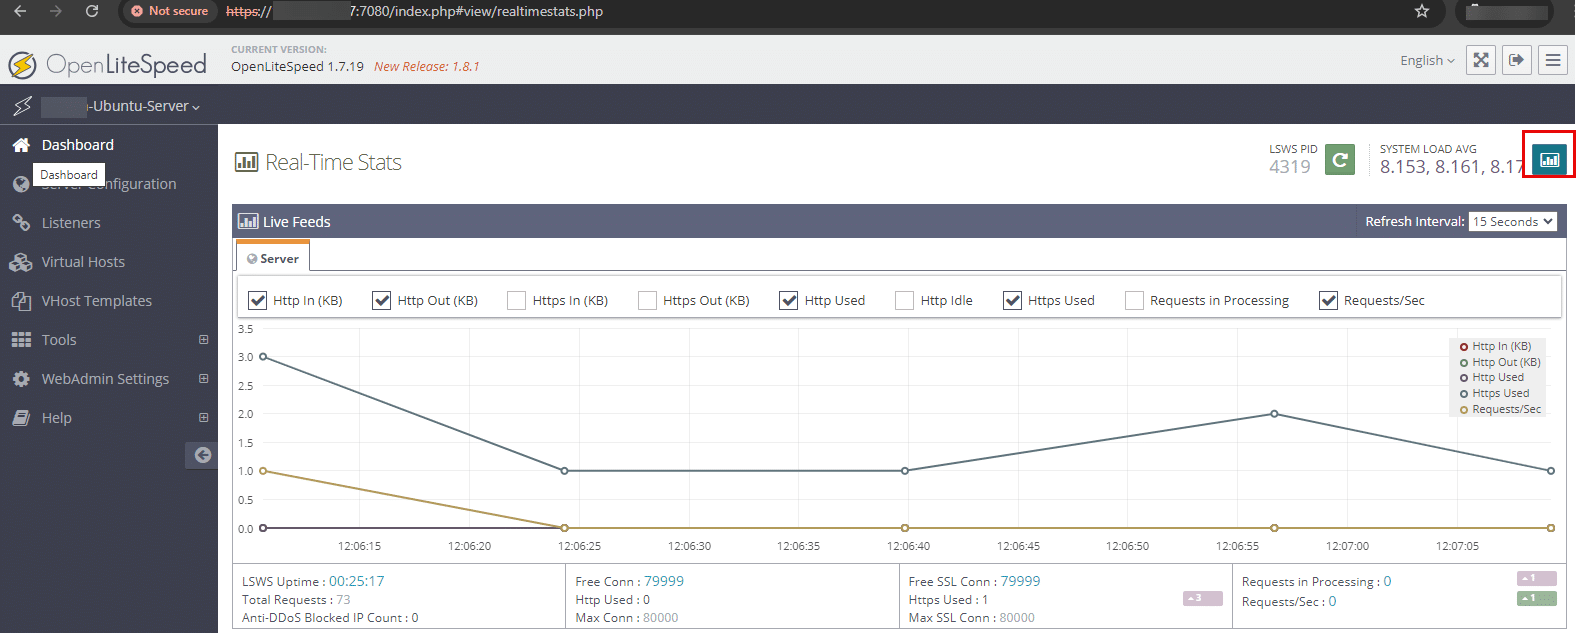Image resolution: width=1576 pixels, height=633 pixels.
Task: Open the Refresh Interval dropdown
Action: (1512, 222)
